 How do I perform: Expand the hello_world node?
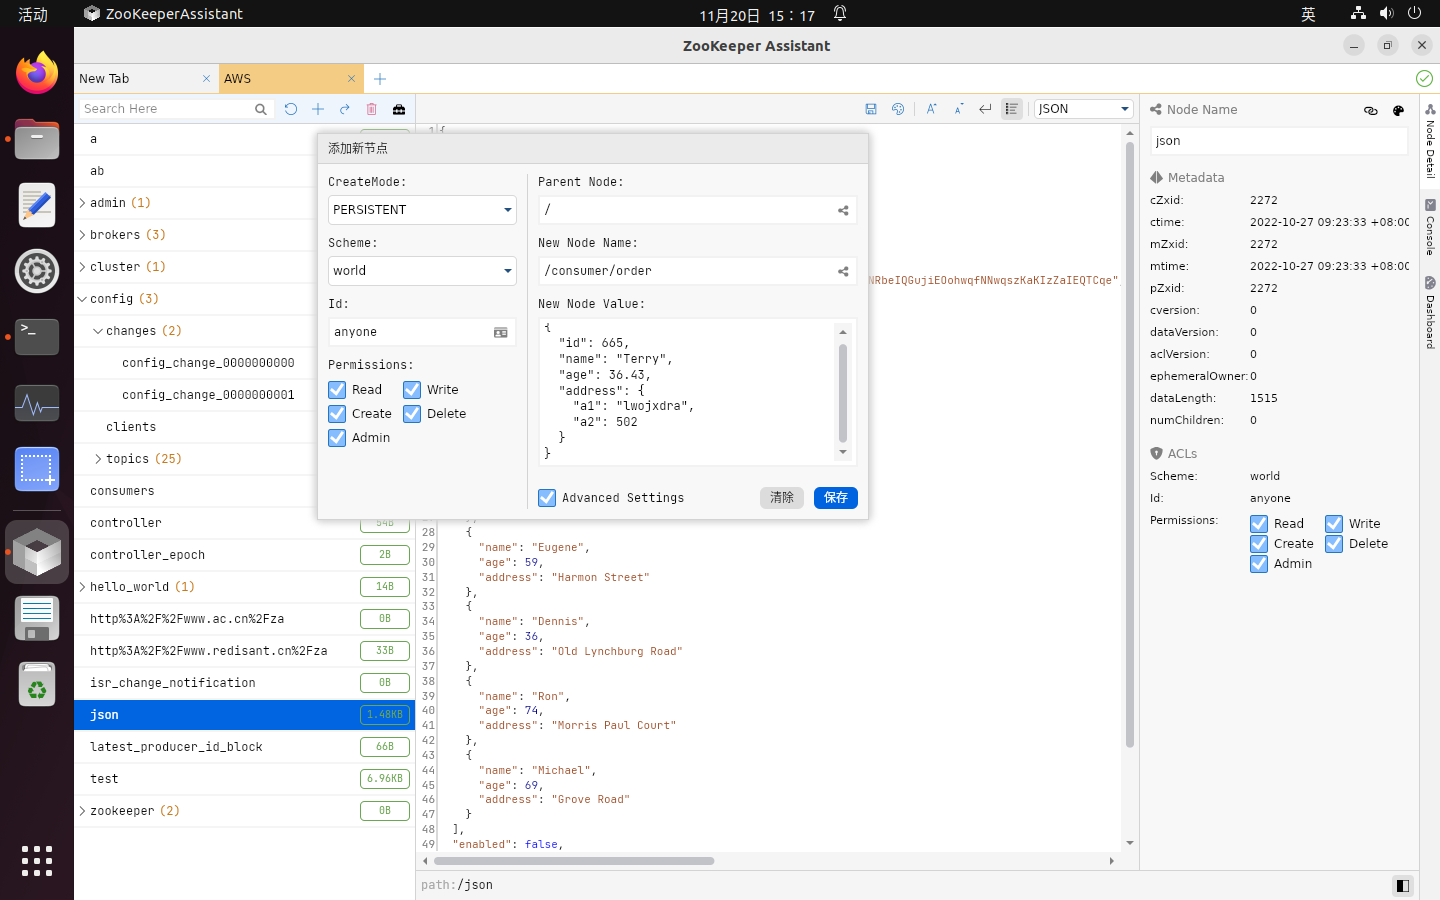[83, 587]
